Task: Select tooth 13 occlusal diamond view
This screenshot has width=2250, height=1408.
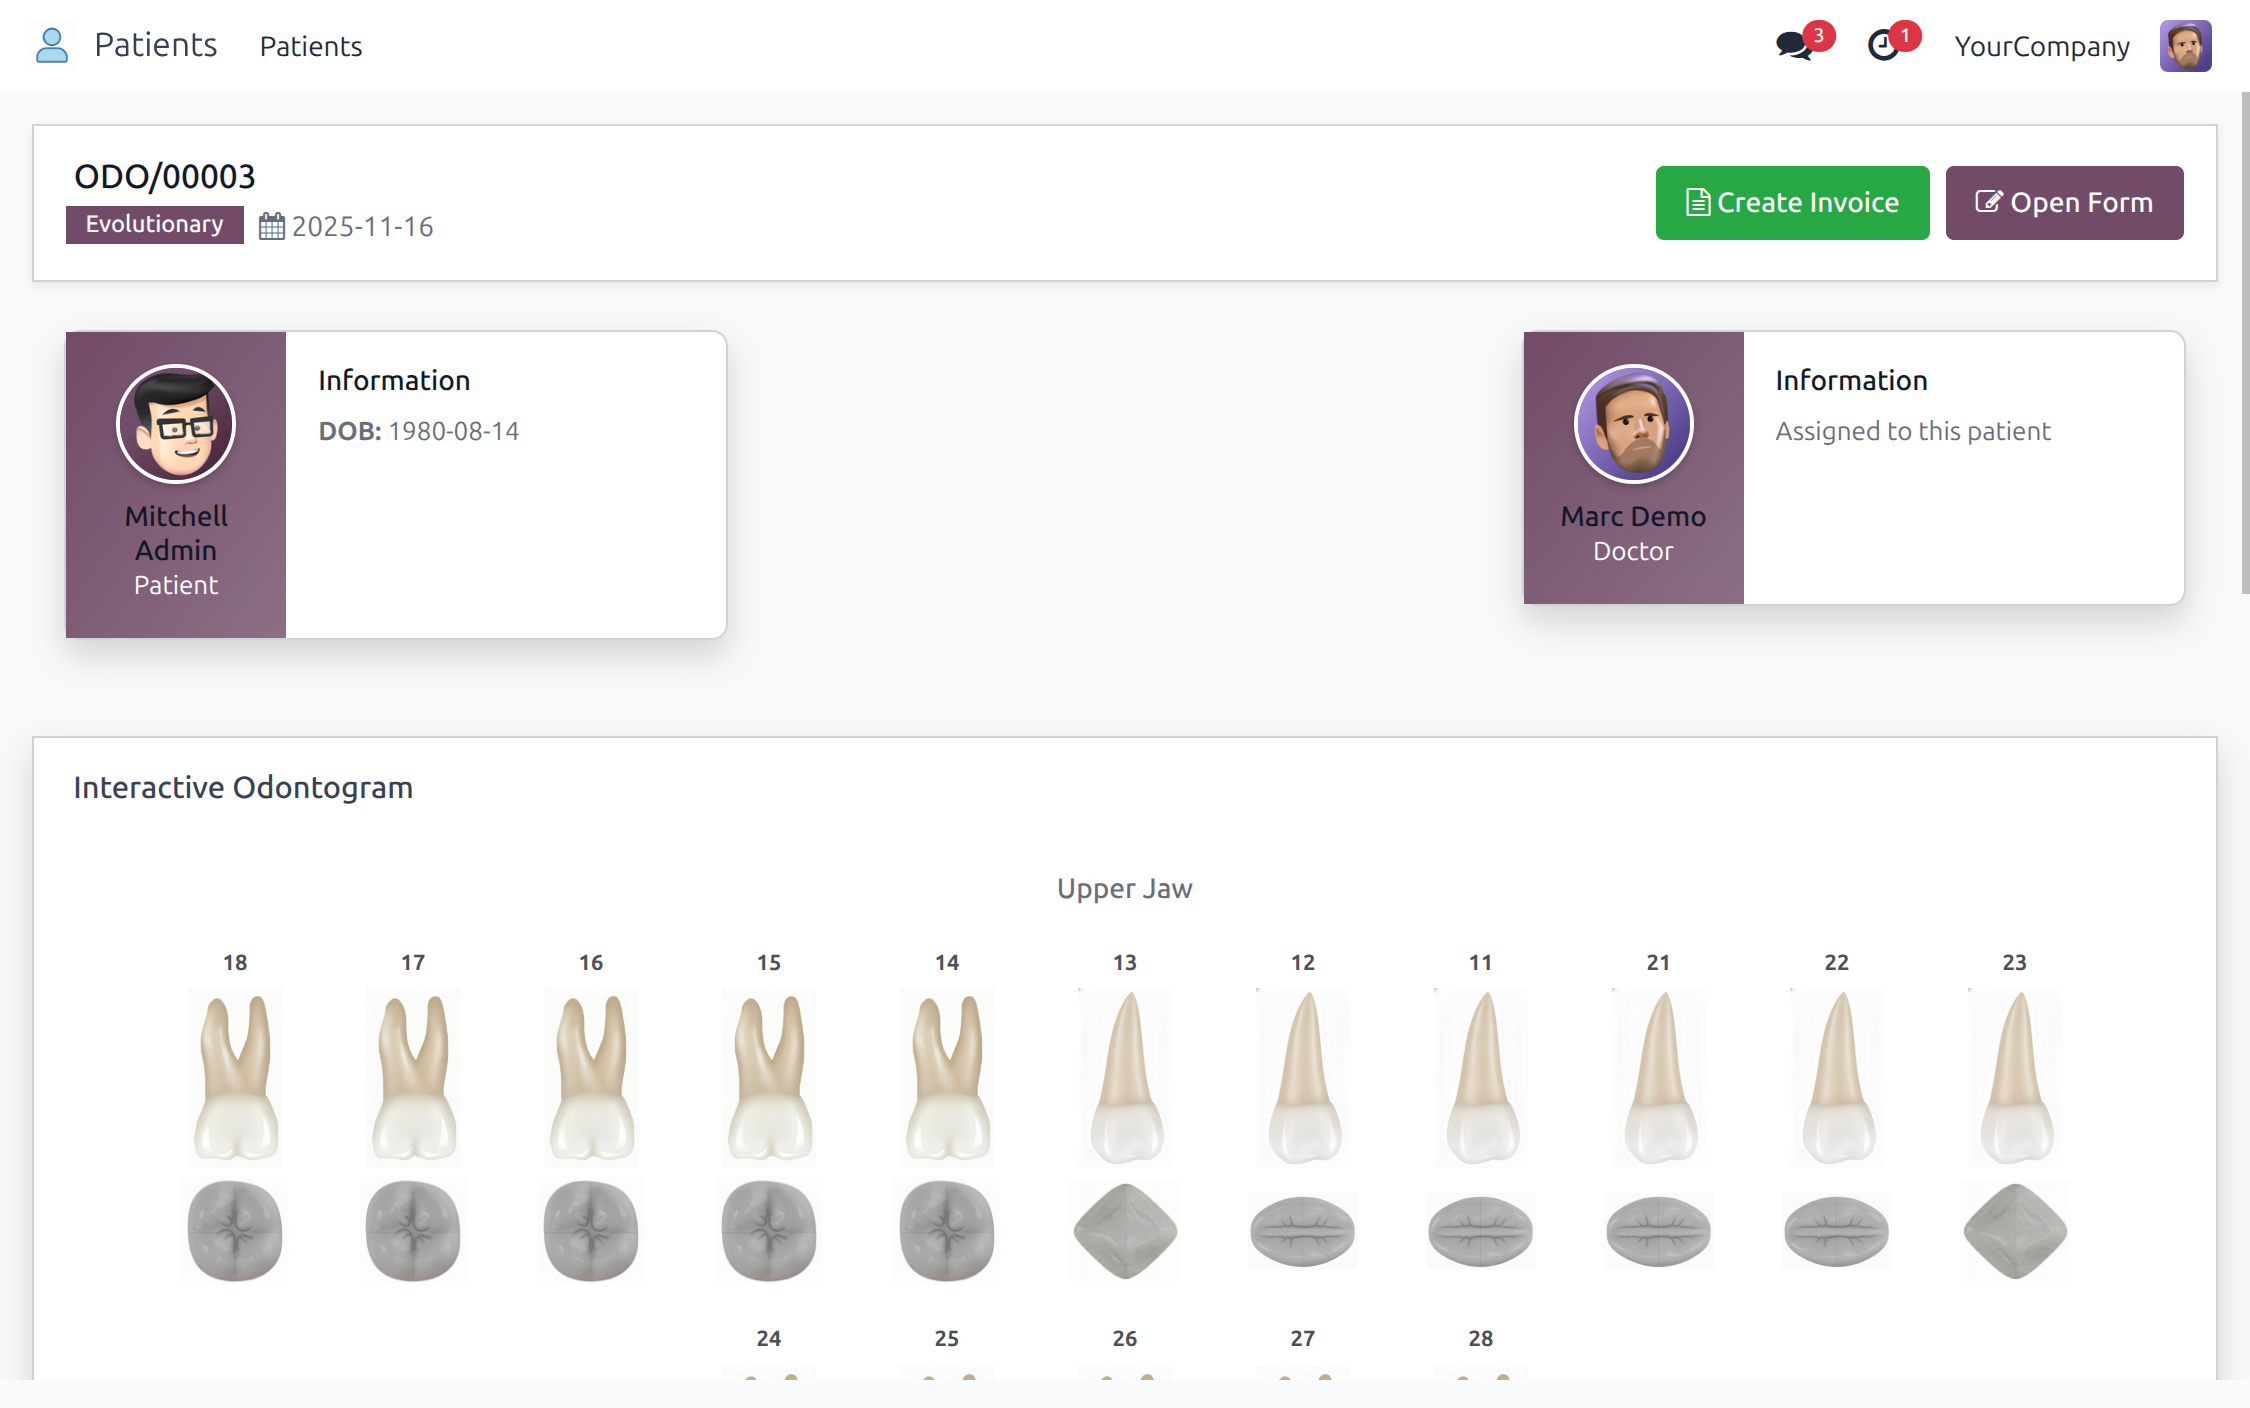Action: (1125, 1231)
